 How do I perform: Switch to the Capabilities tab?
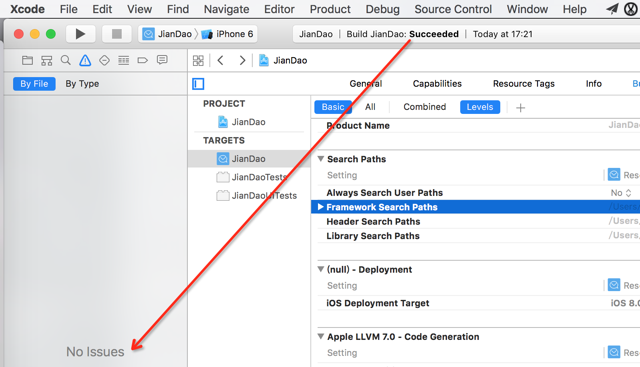coord(437,84)
